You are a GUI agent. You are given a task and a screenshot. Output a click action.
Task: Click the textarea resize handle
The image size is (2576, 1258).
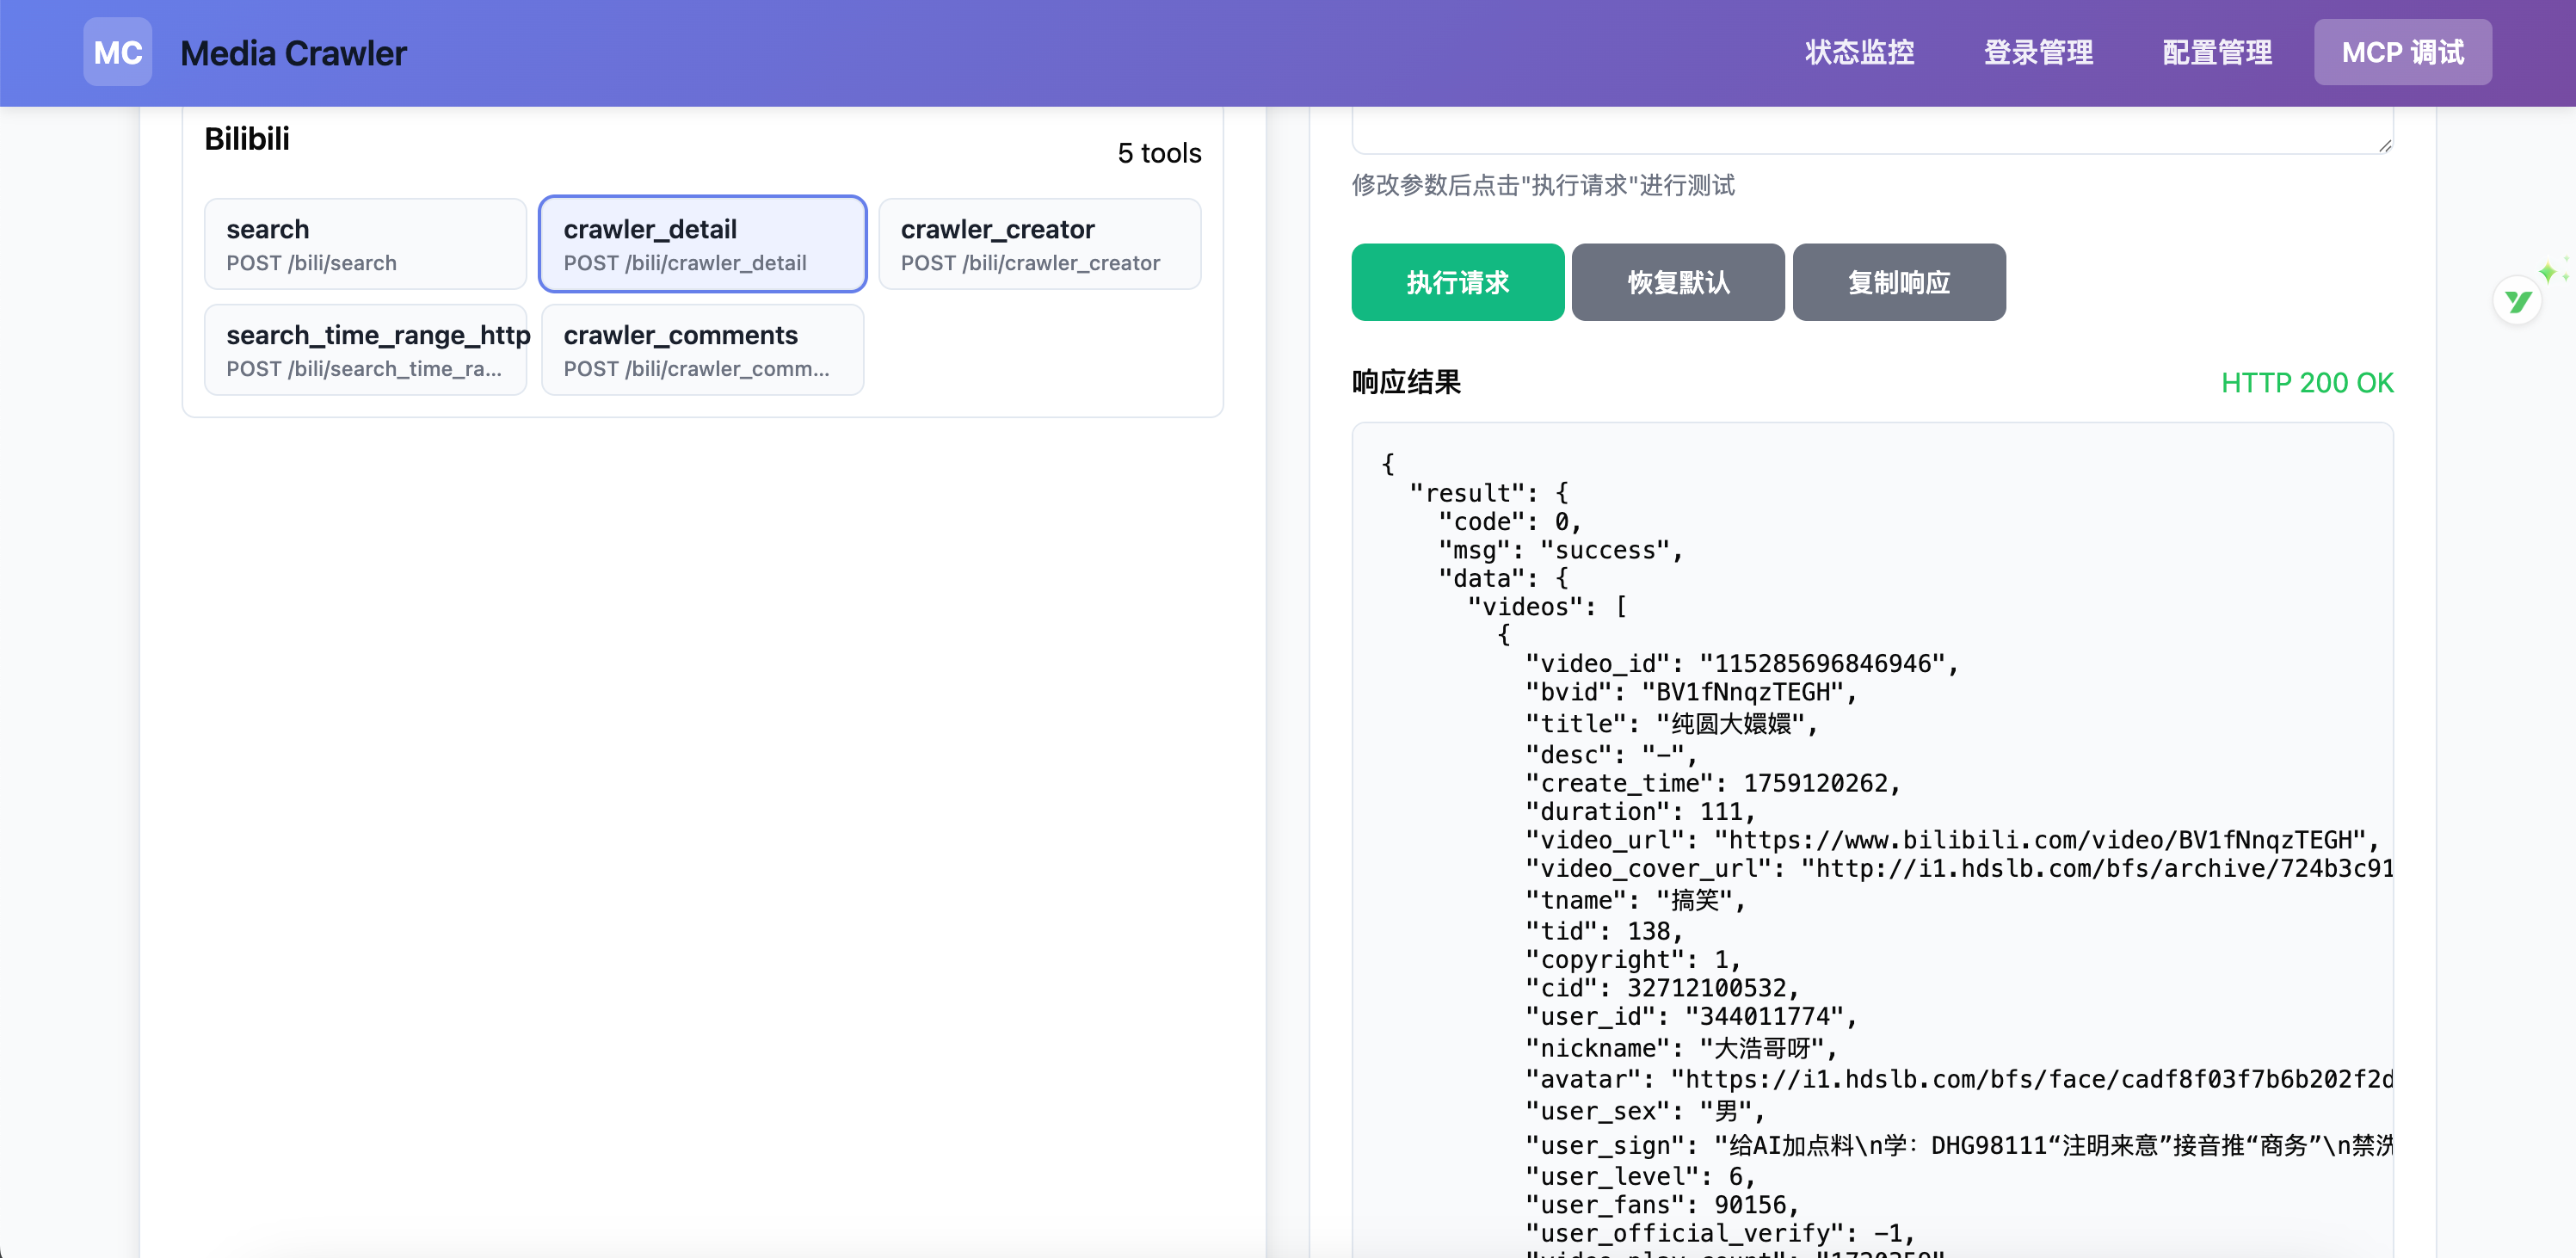[2385, 146]
